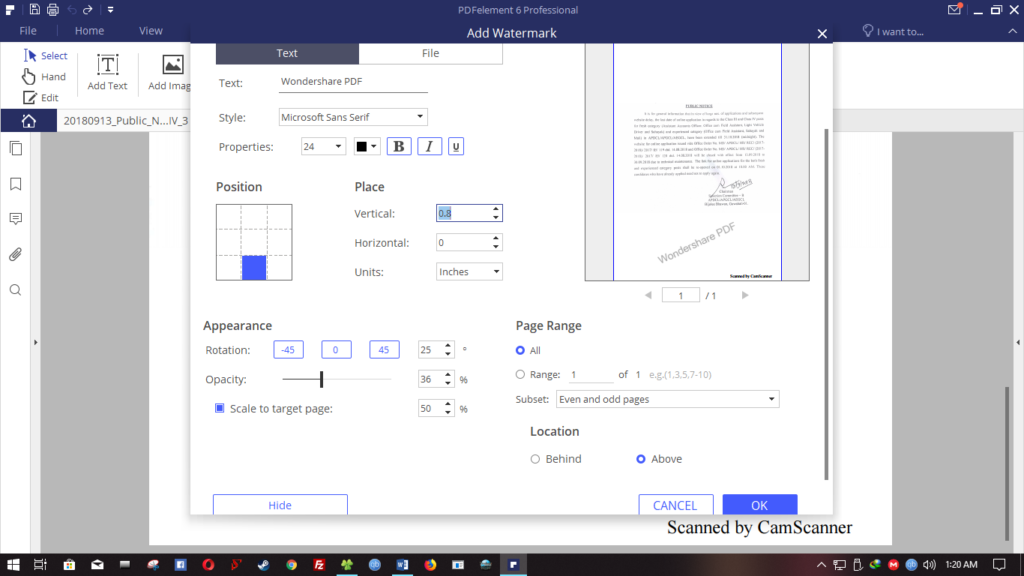
Task: Select Behind location option
Action: 536,459
